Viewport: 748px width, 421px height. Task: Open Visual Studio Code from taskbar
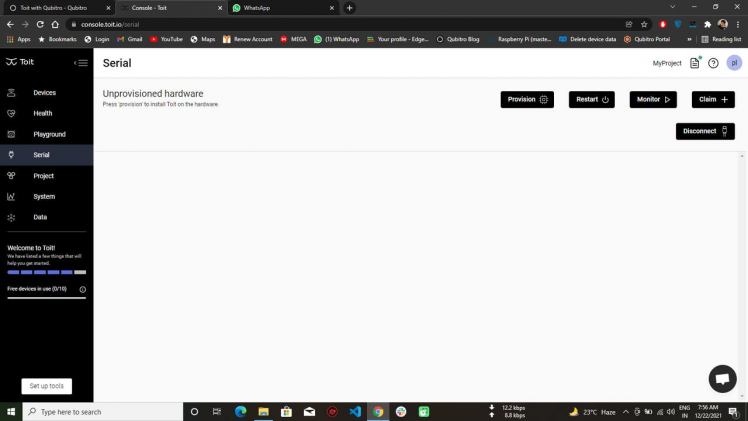click(x=355, y=411)
